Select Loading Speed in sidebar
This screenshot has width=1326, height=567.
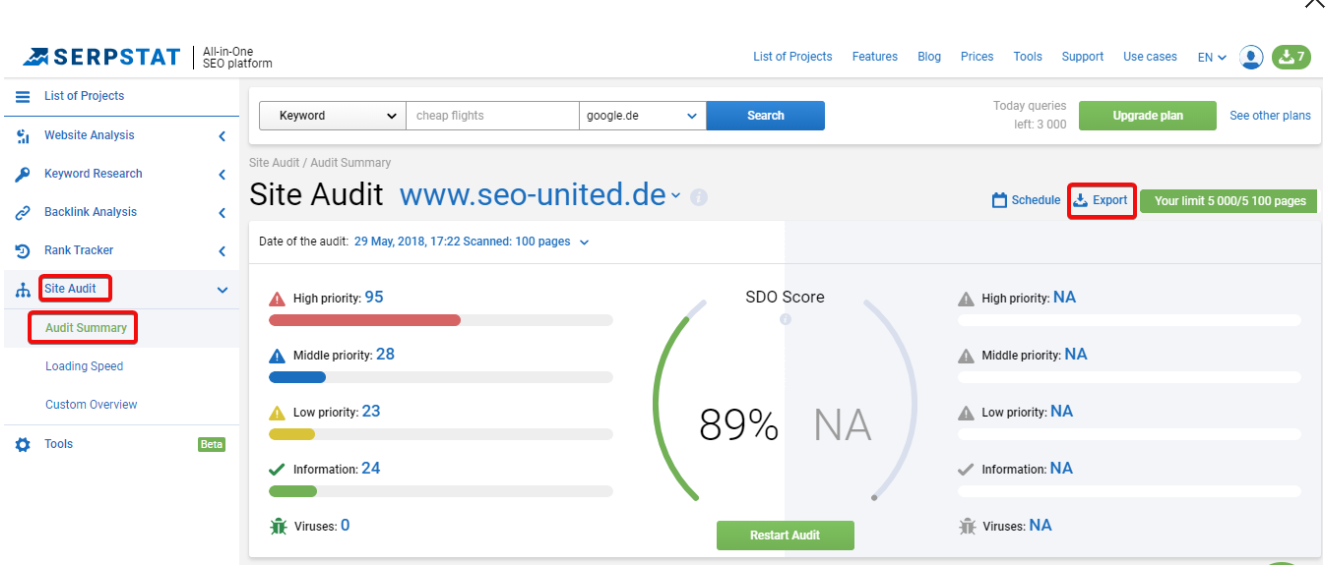[x=84, y=367]
